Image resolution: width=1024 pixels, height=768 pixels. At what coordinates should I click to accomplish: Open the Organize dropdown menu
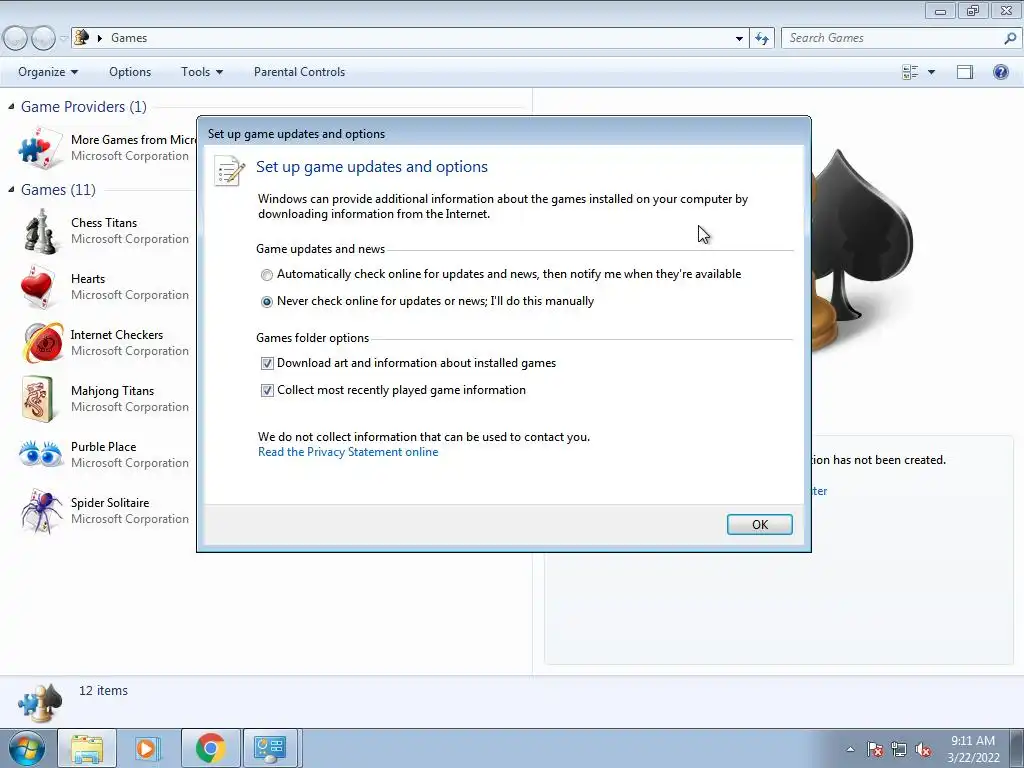48,72
